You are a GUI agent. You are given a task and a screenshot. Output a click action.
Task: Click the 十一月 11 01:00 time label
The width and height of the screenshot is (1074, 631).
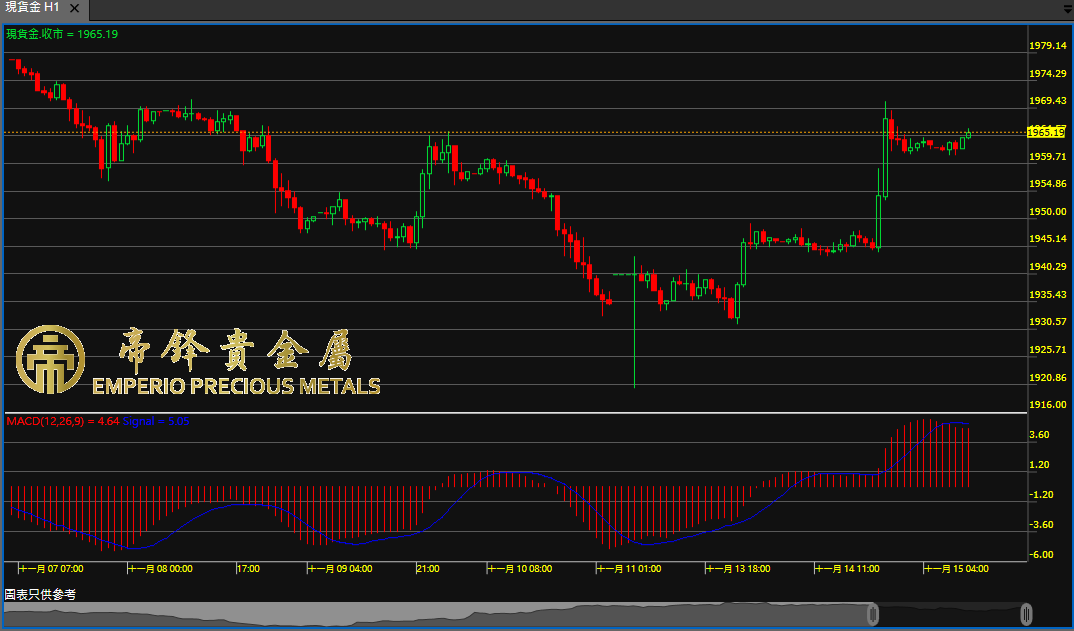click(x=629, y=569)
